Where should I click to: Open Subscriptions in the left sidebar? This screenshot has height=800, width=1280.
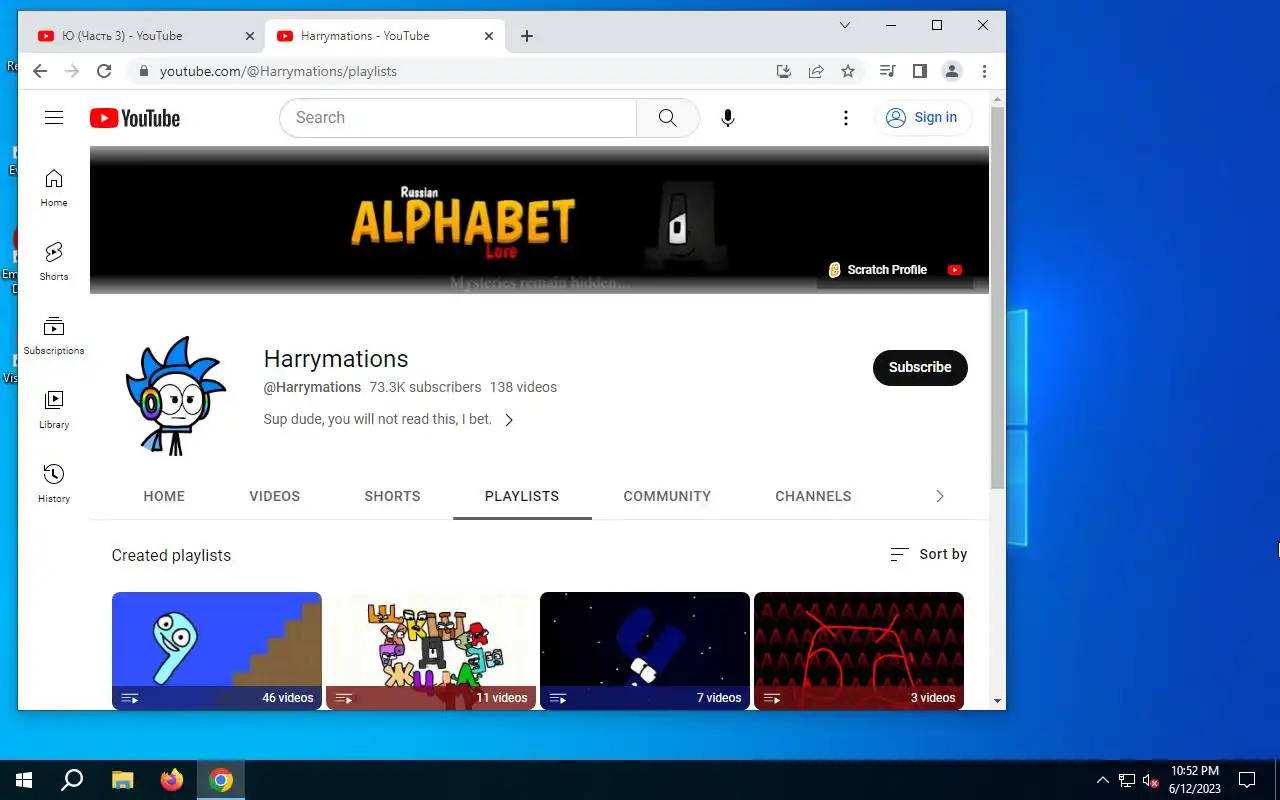(x=54, y=336)
